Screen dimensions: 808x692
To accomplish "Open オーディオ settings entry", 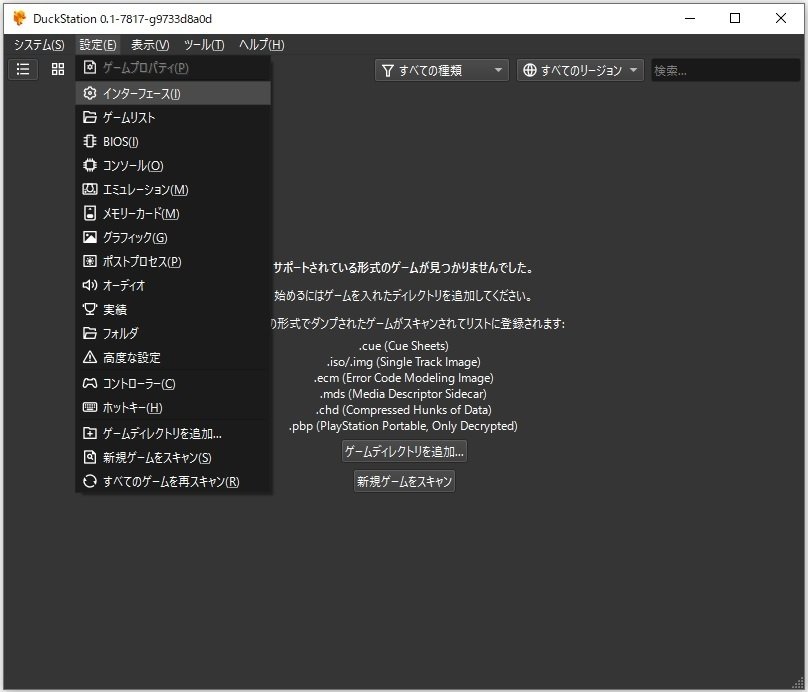I will coord(173,285).
